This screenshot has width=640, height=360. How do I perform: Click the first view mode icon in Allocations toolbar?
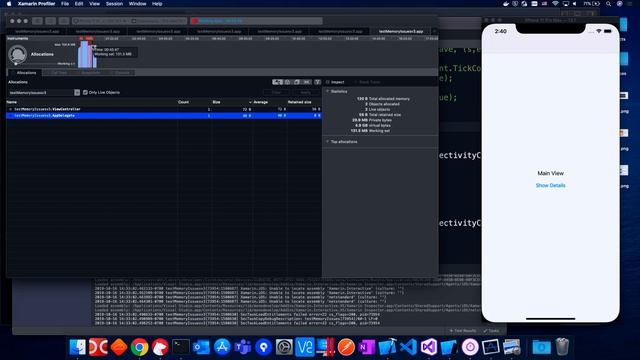(278, 82)
